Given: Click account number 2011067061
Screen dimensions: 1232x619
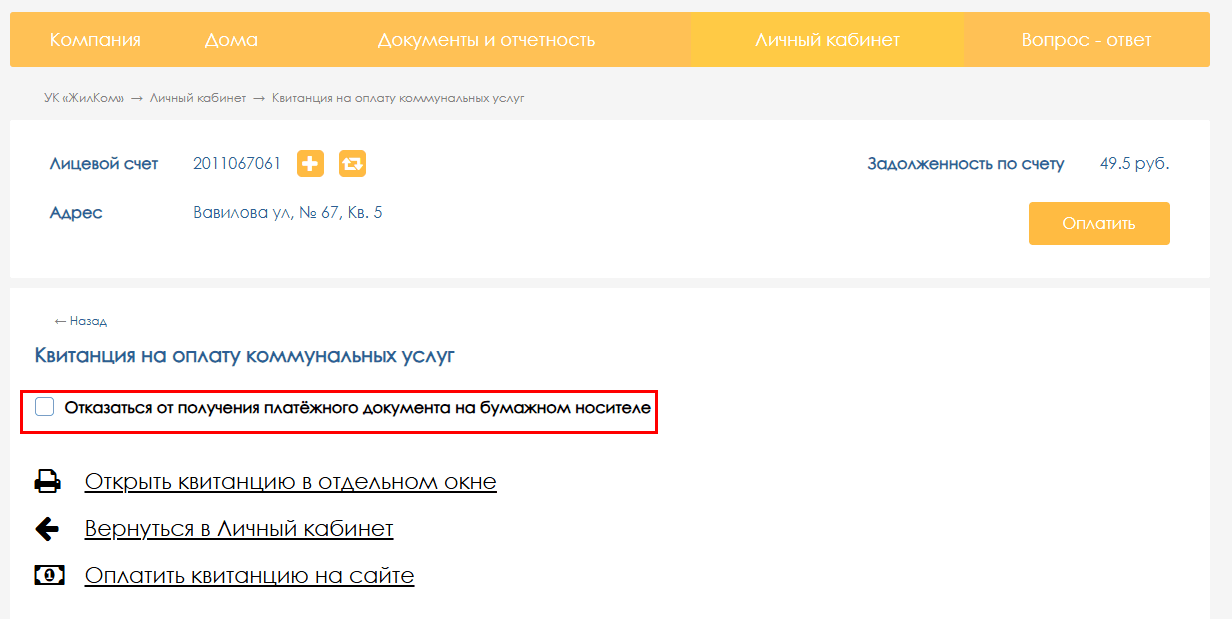Looking at the screenshot, I should [x=237, y=163].
